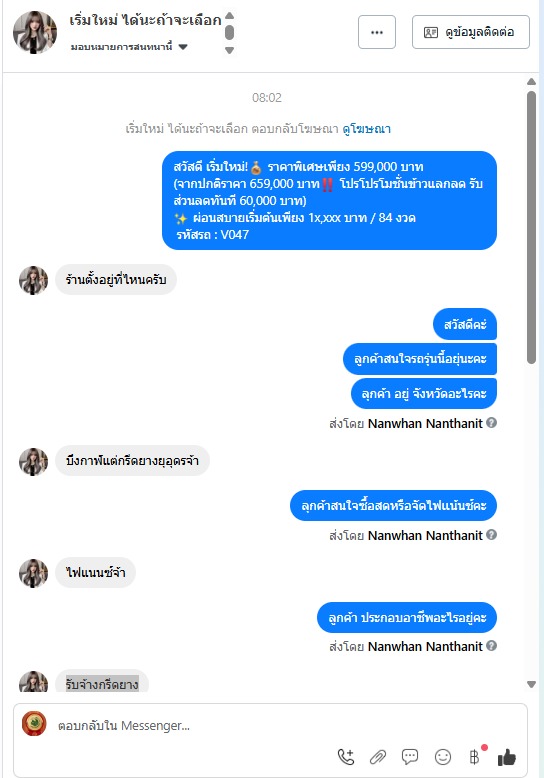Start a call with the phone icon
This screenshot has height=778, width=544.
pyautogui.click(x=346, y=757)
